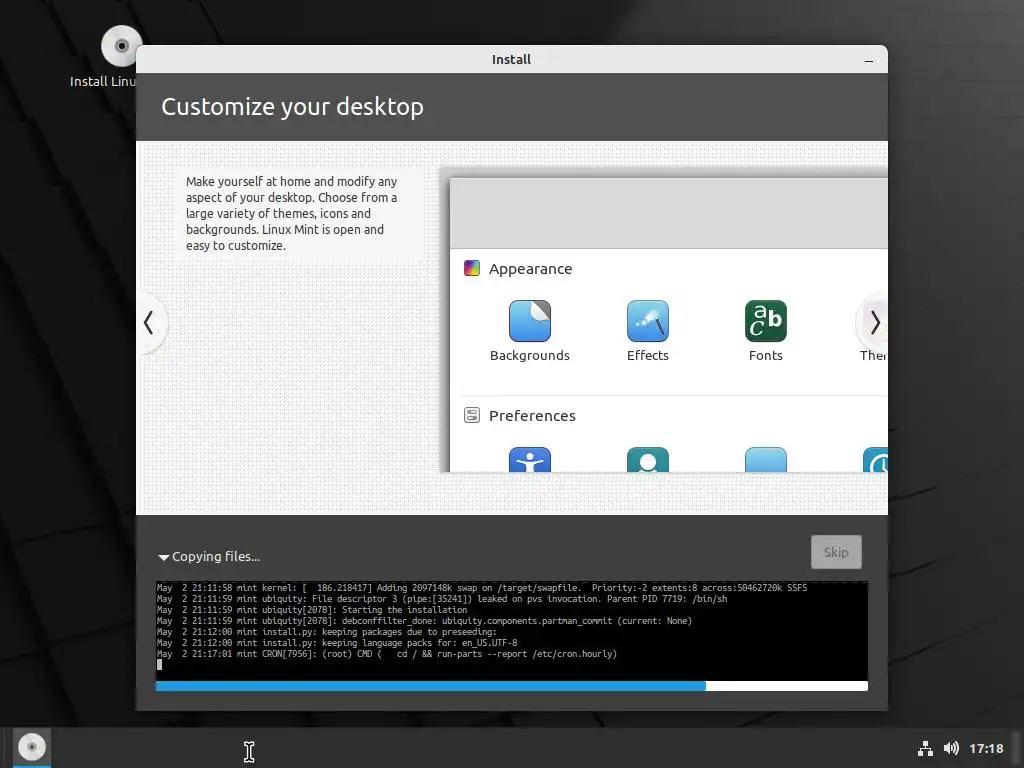The width and height of the screenshot is (1024, 768).
Task: Click the 'Effects' label text
Action: (x=648, y=355)
